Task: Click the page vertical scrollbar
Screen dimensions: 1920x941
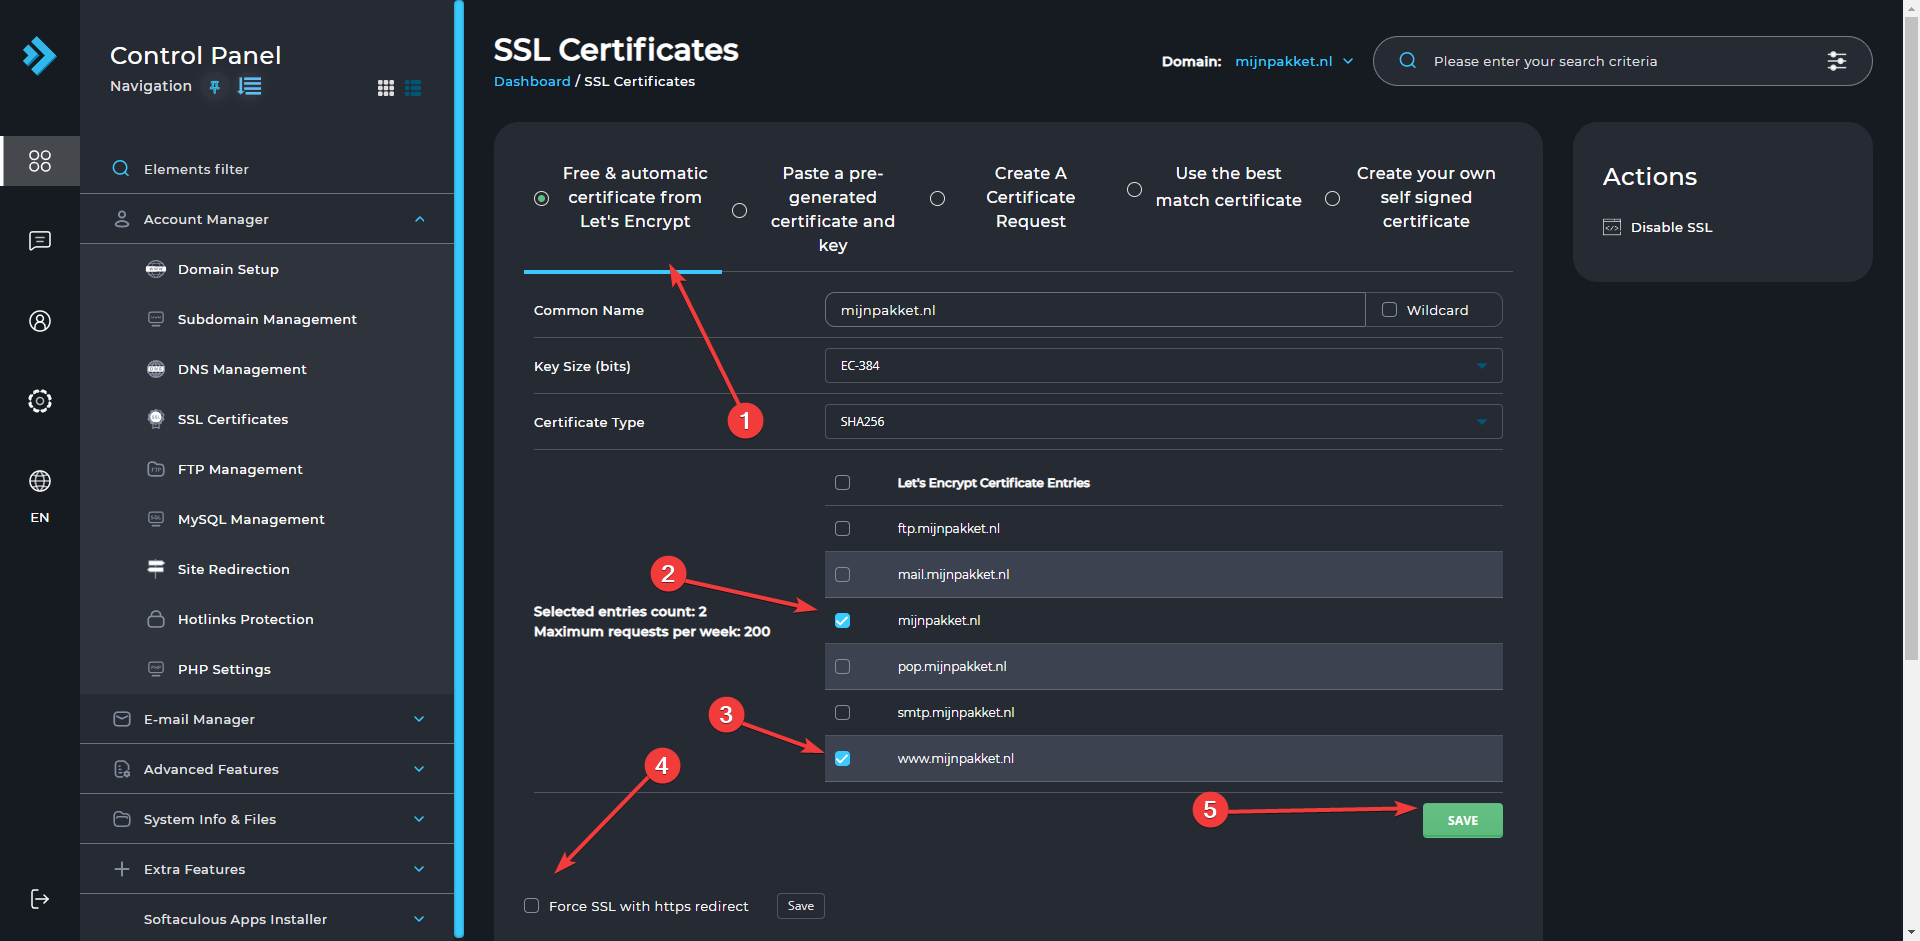Action: (1911, 338)
